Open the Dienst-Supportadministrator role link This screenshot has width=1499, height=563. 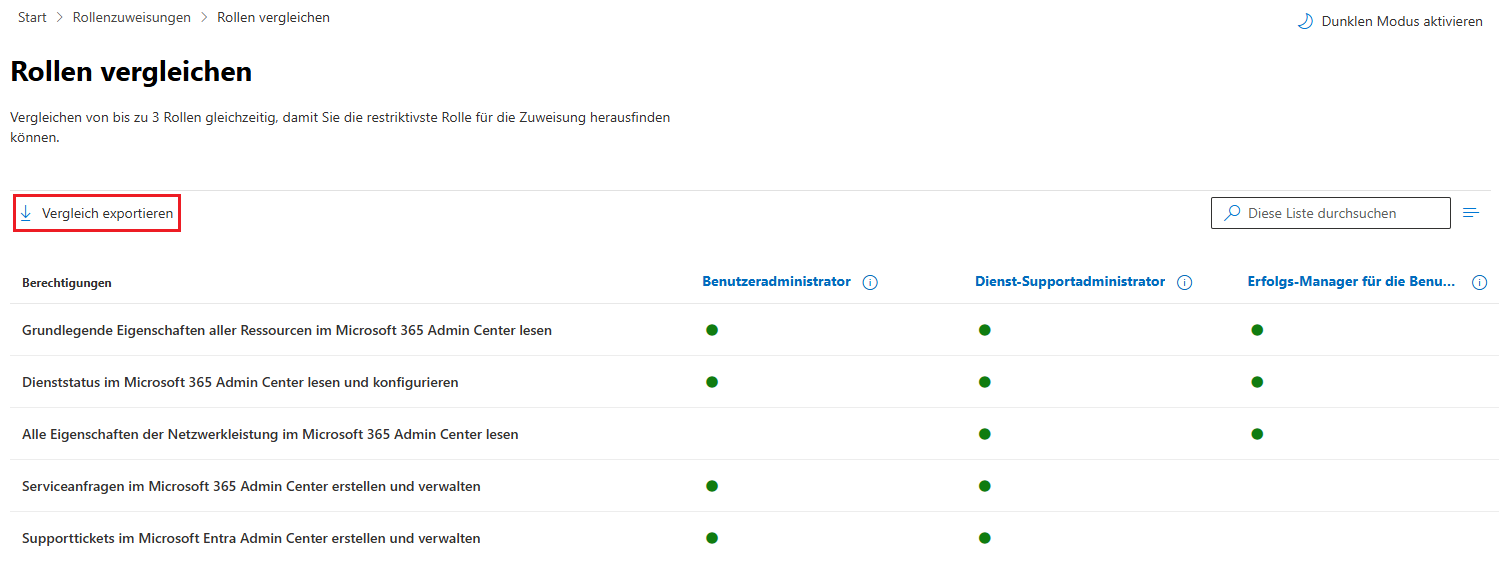pos(1070,282)
